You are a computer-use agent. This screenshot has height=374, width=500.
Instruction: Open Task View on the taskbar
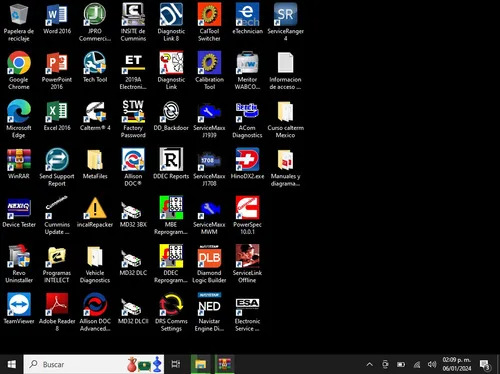(x=176, y=364)
